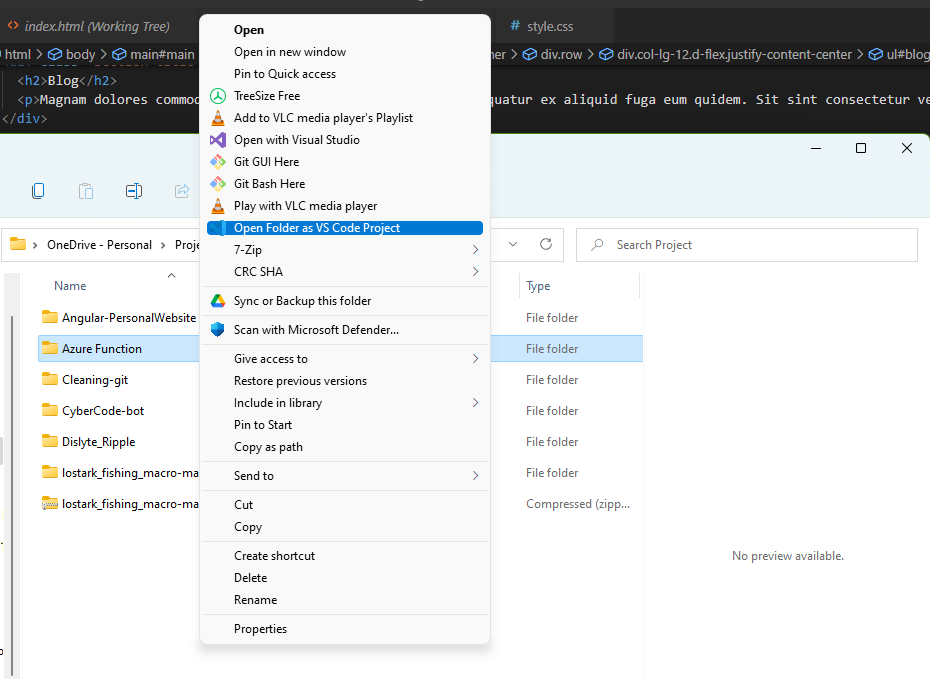Image resolution: width=930 pixels, height=679 pixels.
Task: Click the VS Code icon in highlighted entry
Action: pos(218,228)
